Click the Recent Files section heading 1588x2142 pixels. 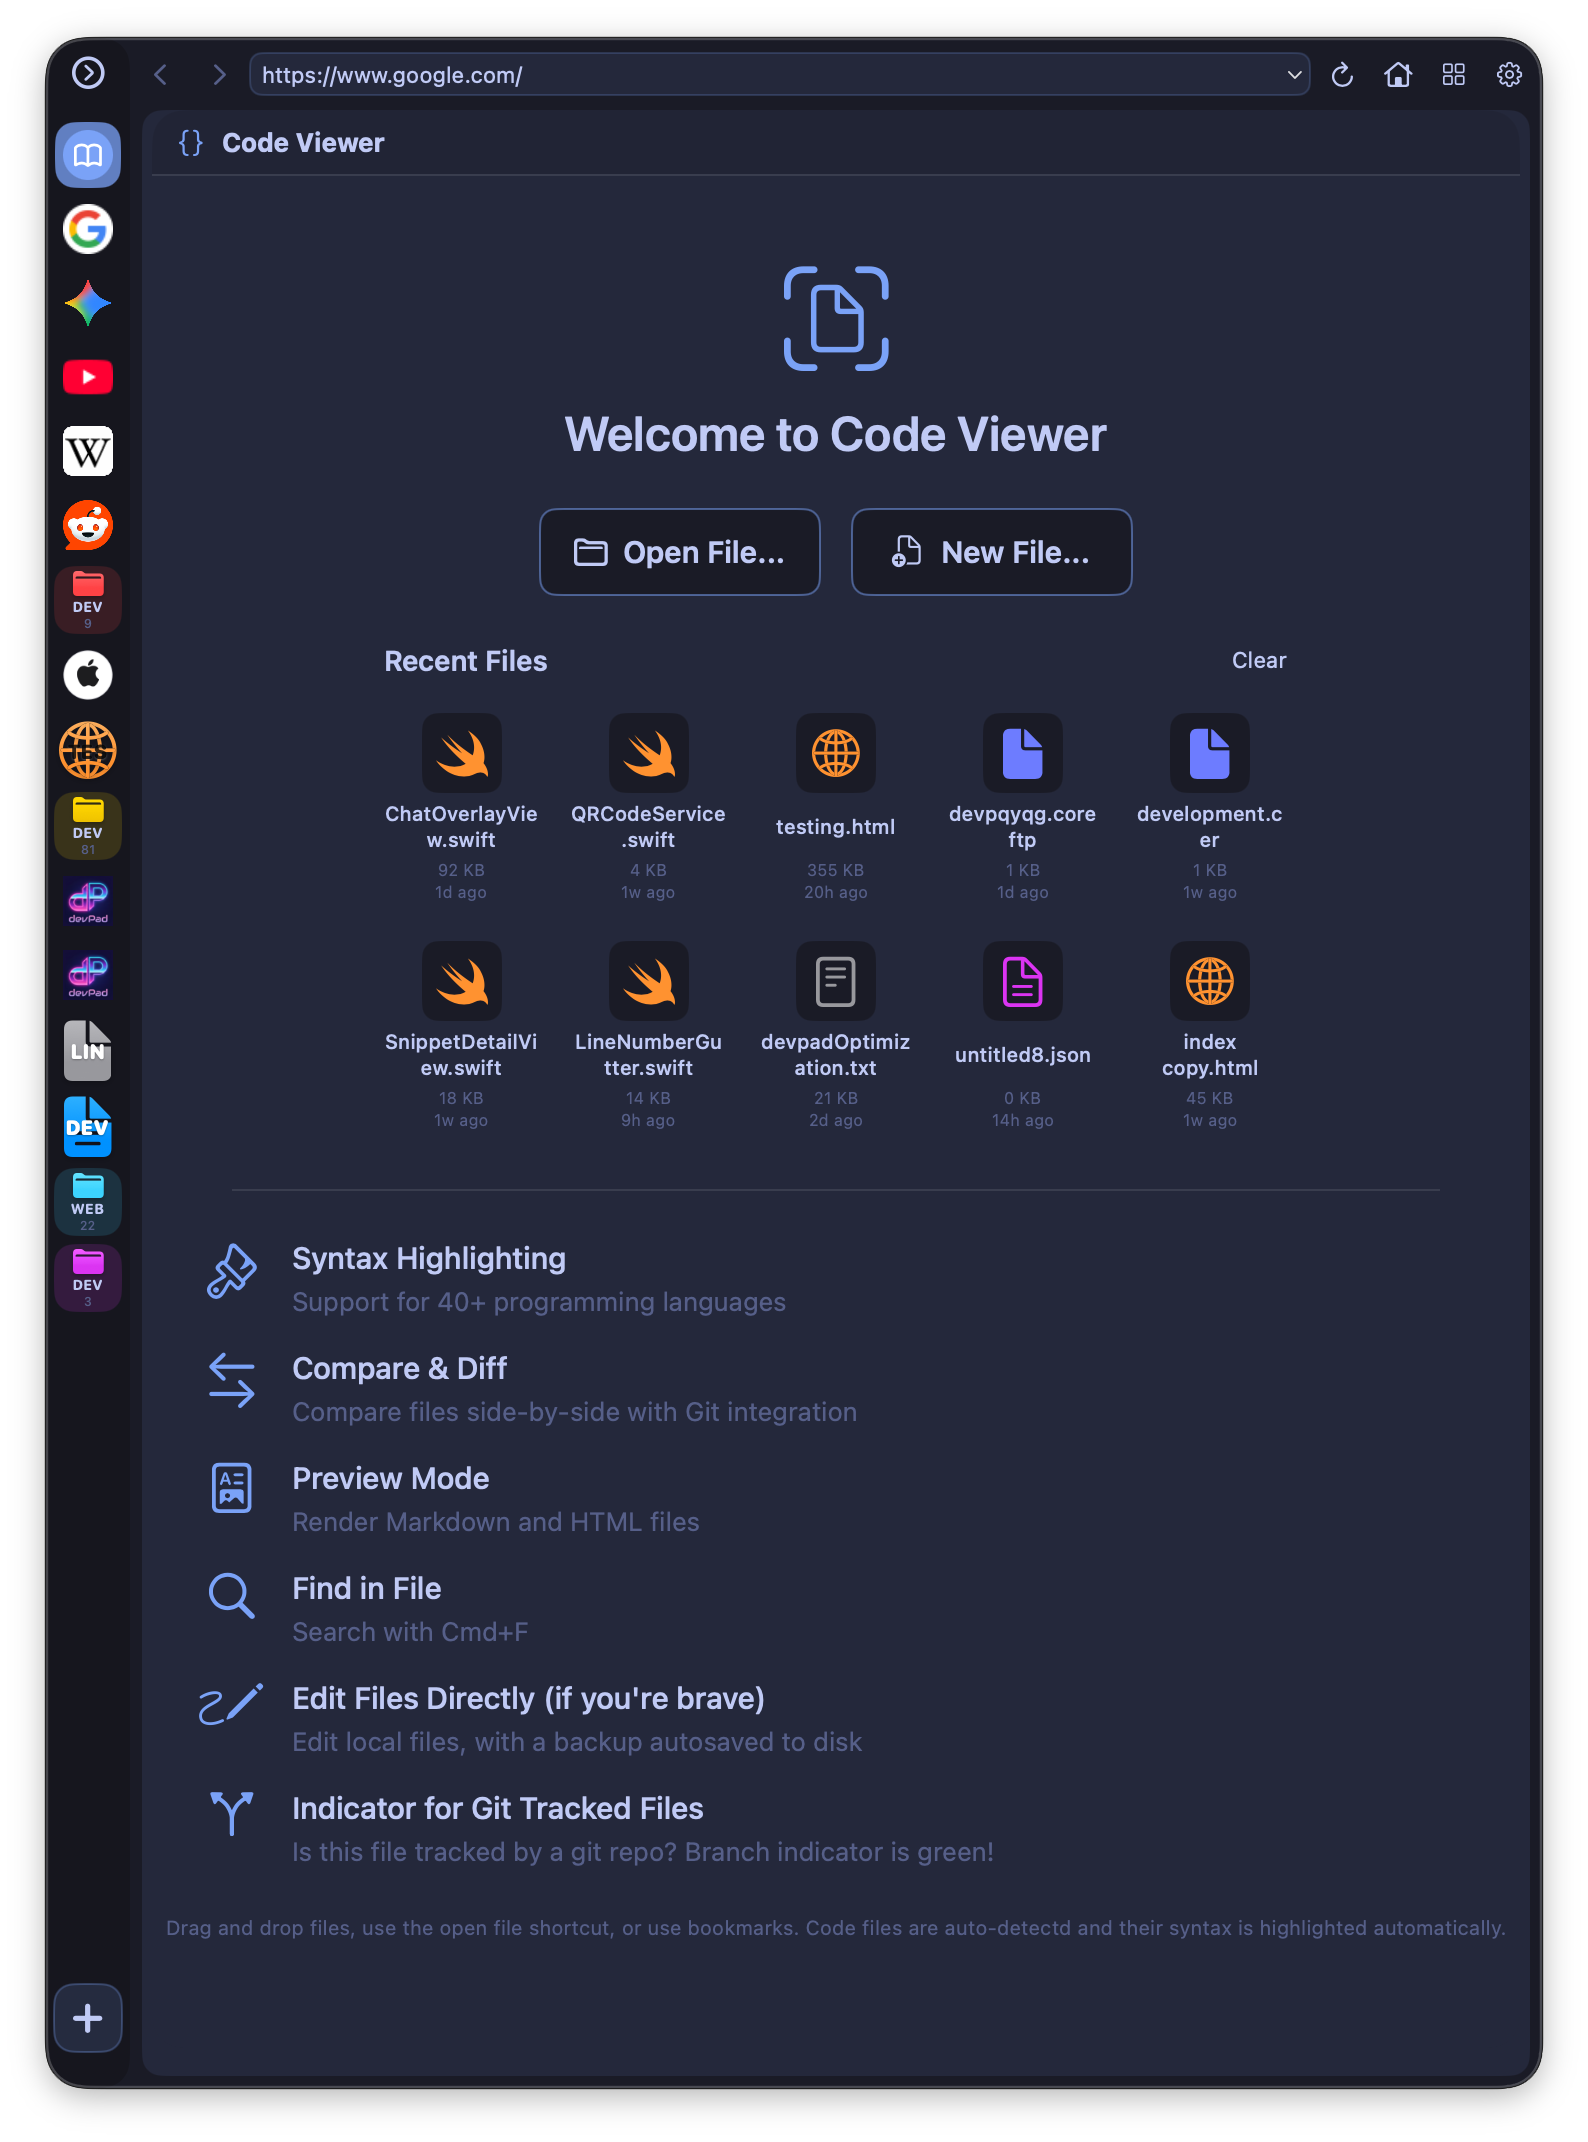pos(465,661)
